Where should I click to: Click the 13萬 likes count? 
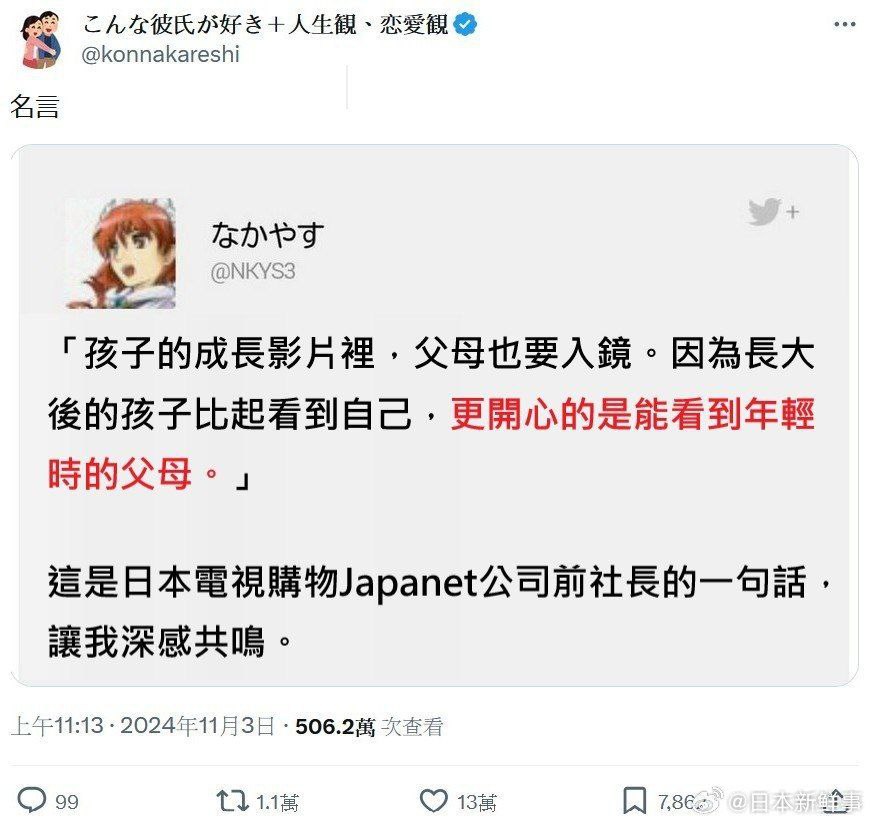pyautogui.click(x=477, y=802)
